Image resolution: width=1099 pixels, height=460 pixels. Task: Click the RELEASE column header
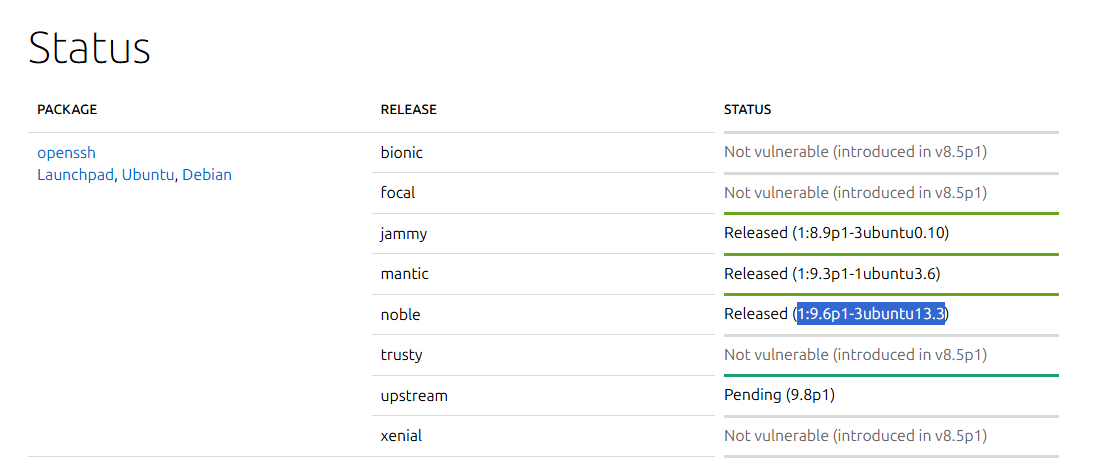(x=409, y=109)
